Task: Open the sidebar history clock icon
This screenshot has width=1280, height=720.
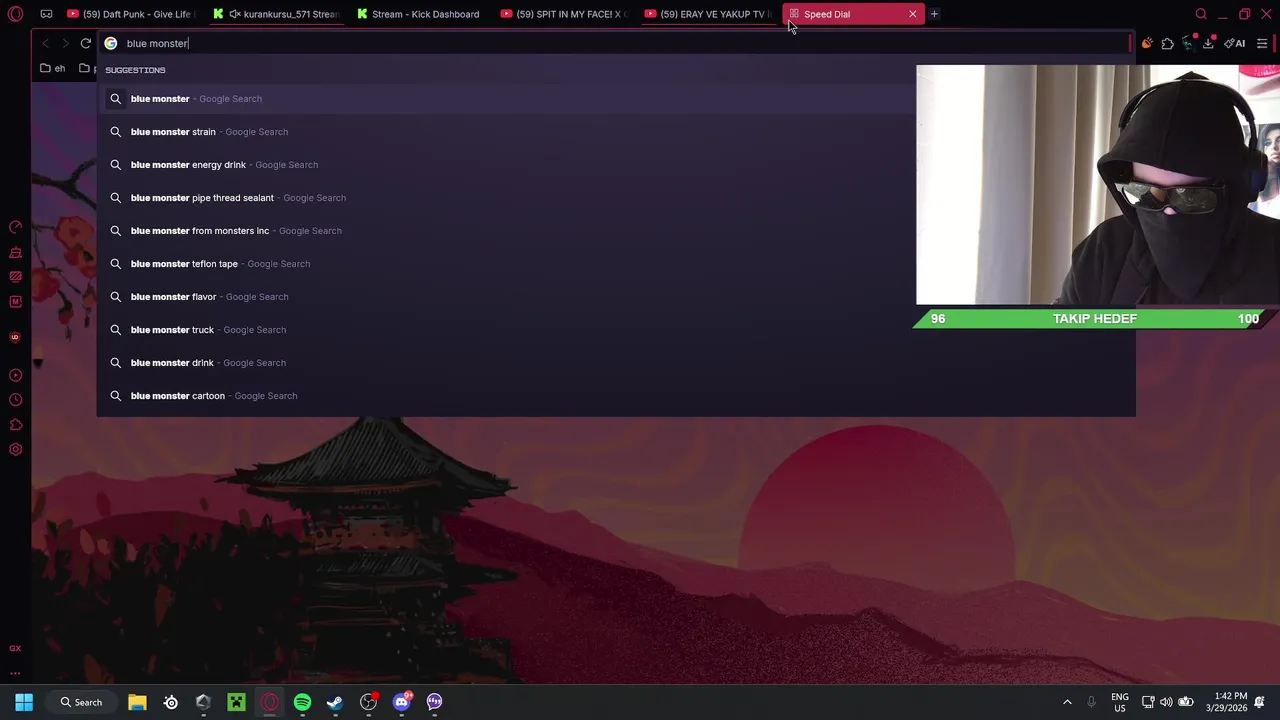Action: pyautogui.click(x=15, y=400)
